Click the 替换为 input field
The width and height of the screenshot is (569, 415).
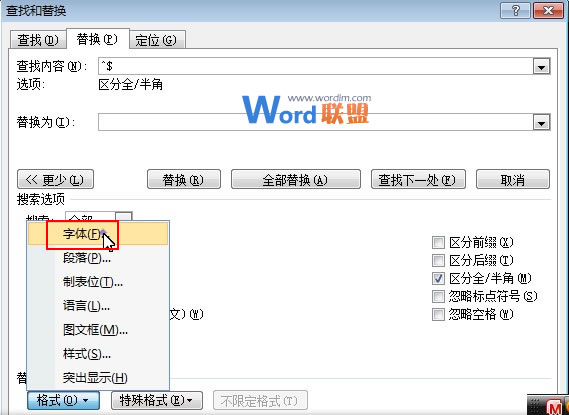[315, 122]
